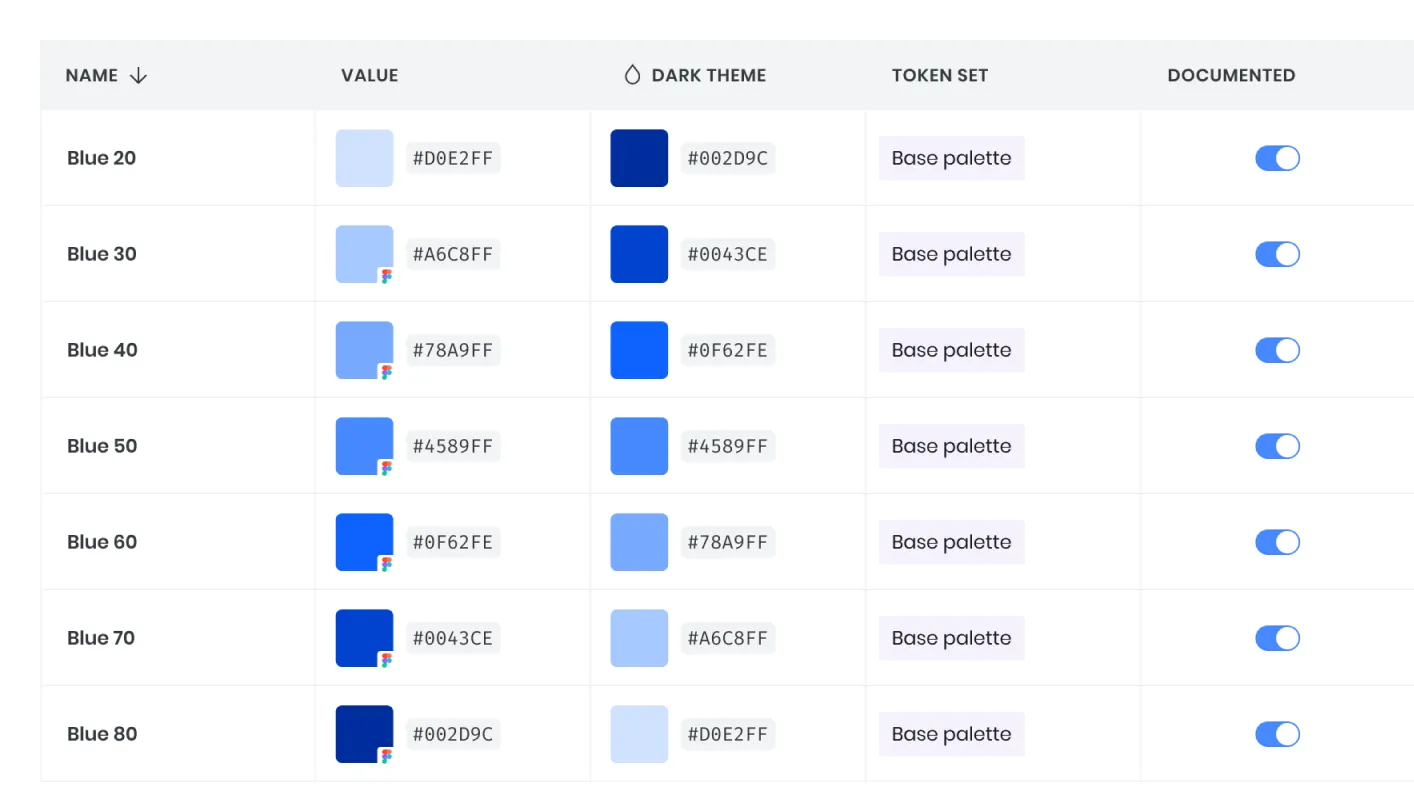Click the TOKEN SET column header
The height and width of the screenshot is (798, 1414).
tap(940, 75)
